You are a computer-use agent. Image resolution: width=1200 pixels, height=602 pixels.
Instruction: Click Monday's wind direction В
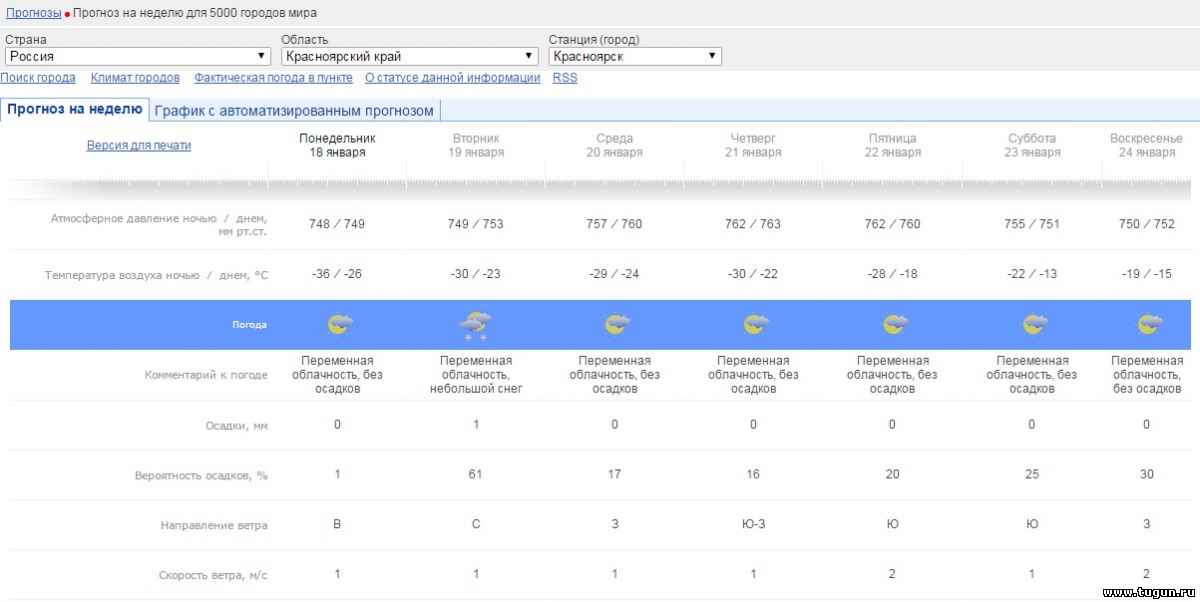pos(337,524)
